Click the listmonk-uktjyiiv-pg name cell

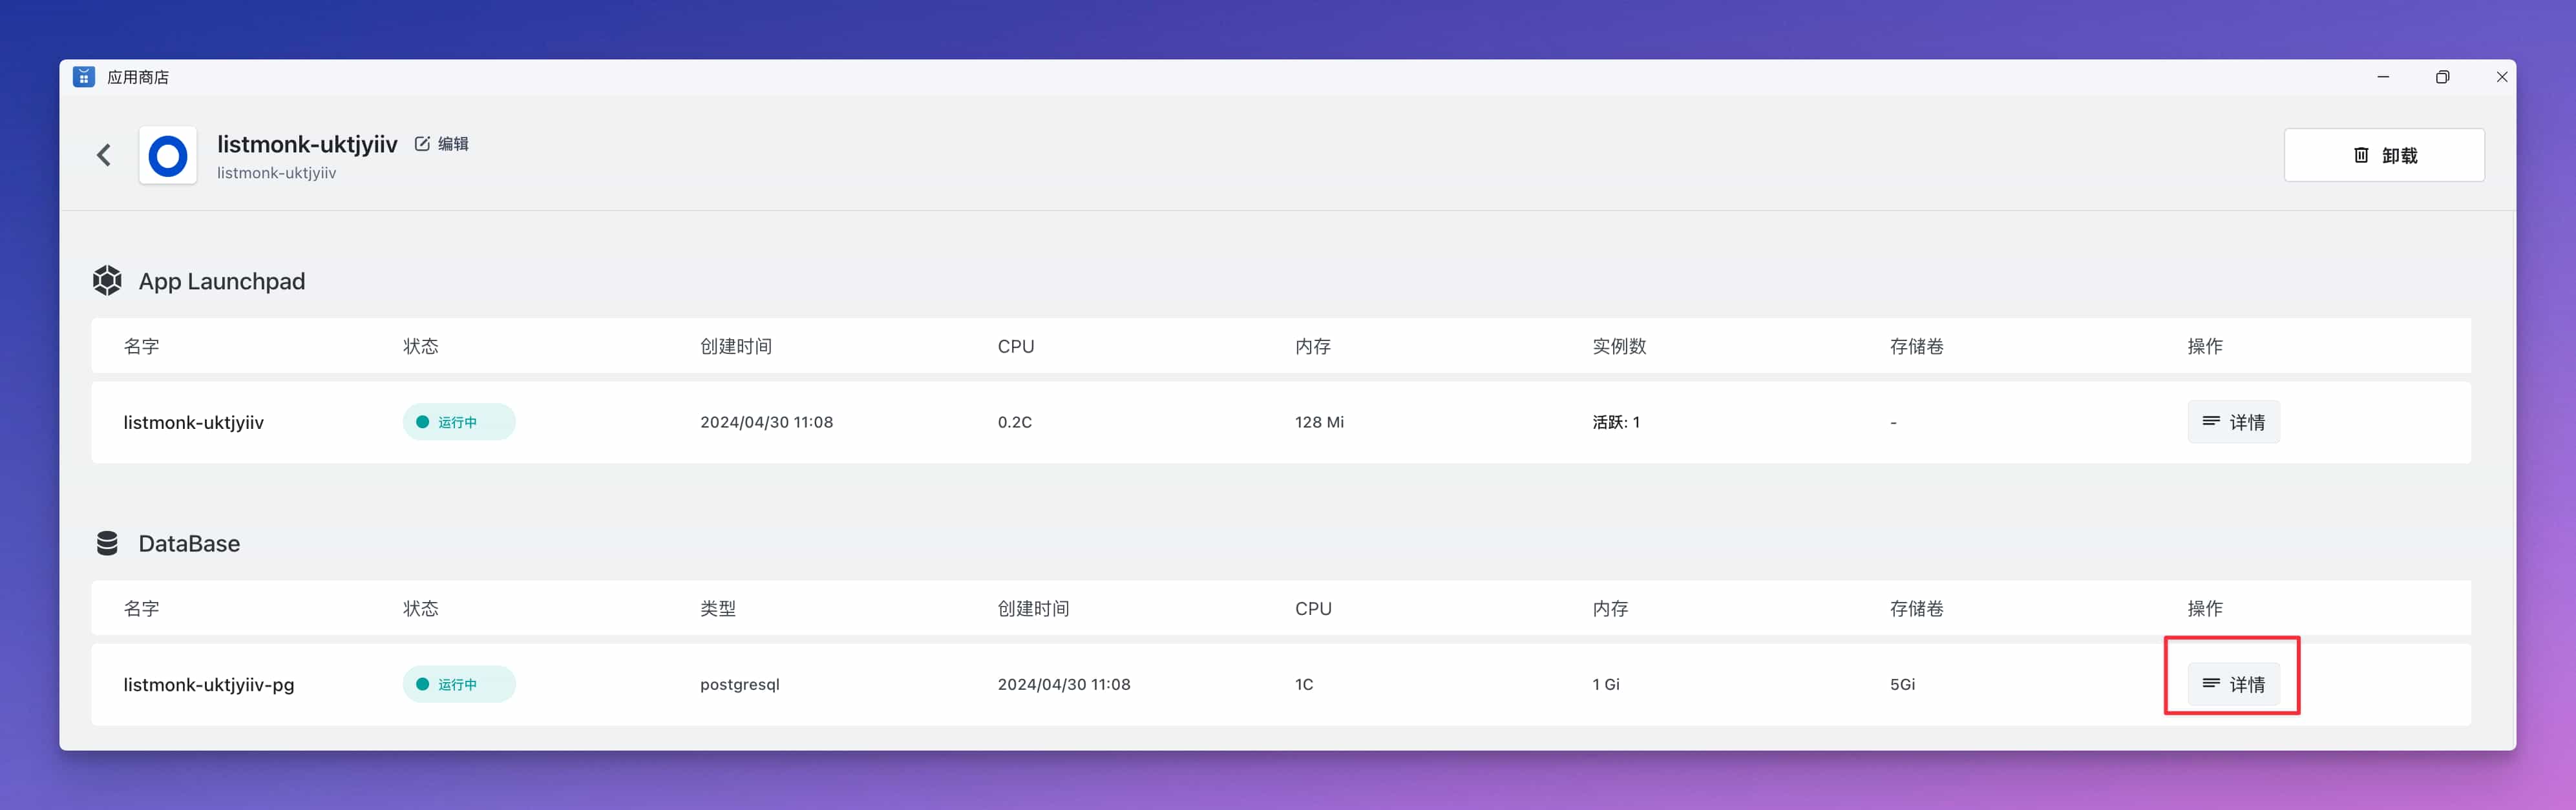tap(209, 684)
